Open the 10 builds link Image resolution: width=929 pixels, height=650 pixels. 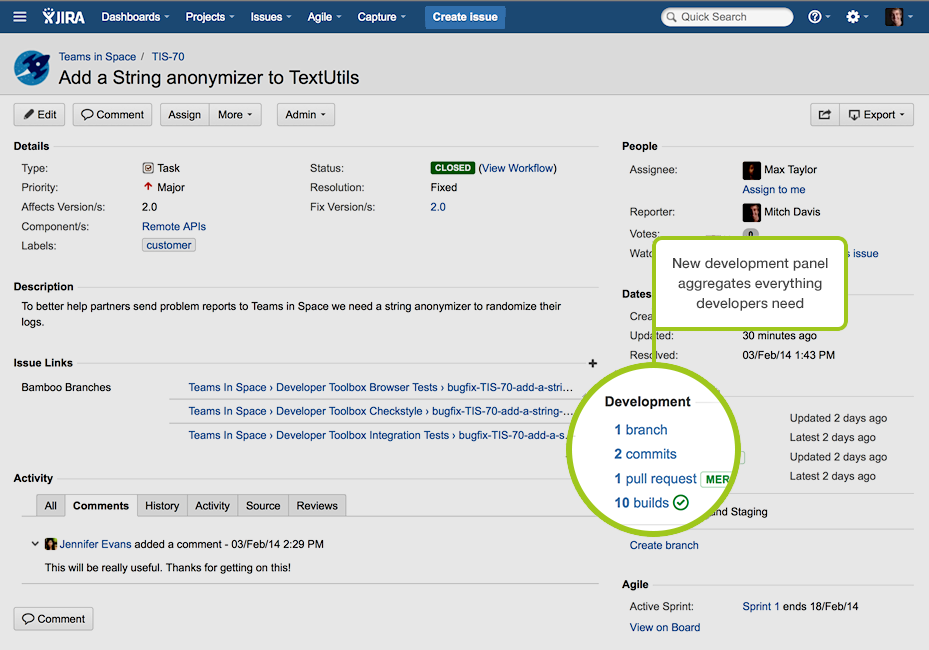(x=642, y=502)
